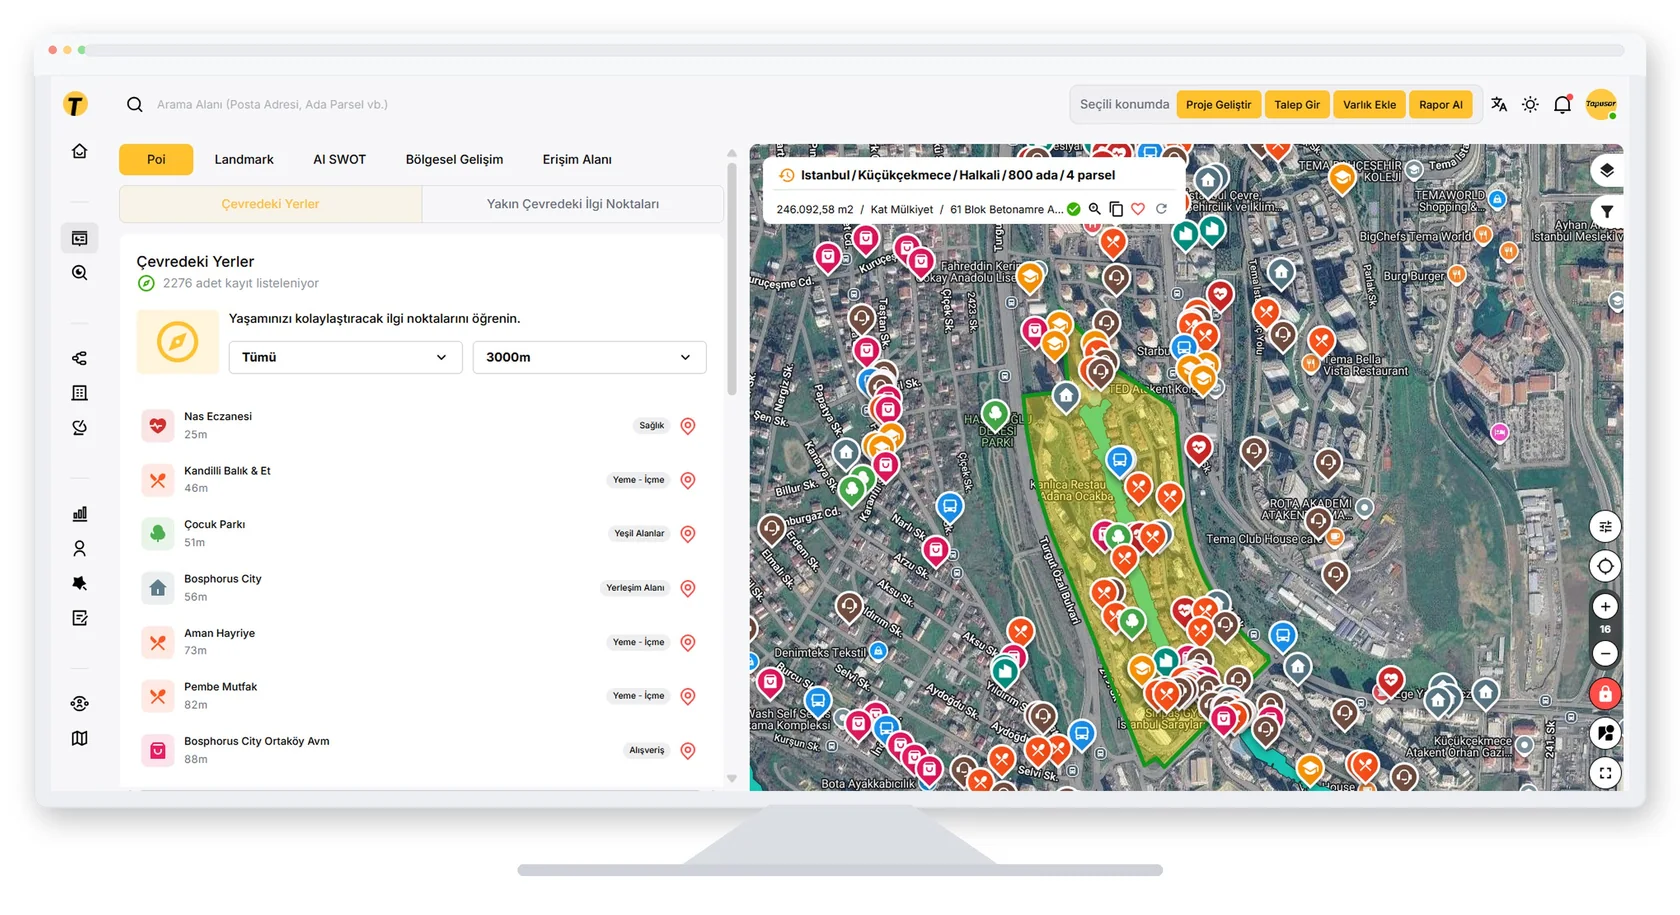1680x915 pixels.
Task: Zoom in the map with plus button
Action: tap(1605, 606)
